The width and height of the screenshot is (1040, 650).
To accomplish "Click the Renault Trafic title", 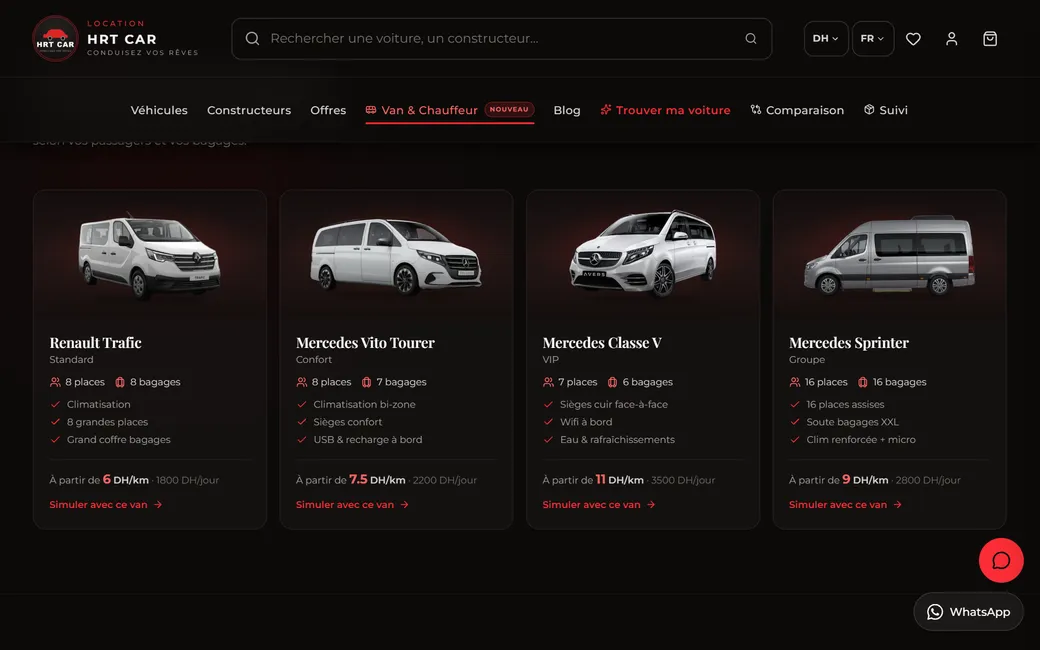I will click(x=96, y=343).
